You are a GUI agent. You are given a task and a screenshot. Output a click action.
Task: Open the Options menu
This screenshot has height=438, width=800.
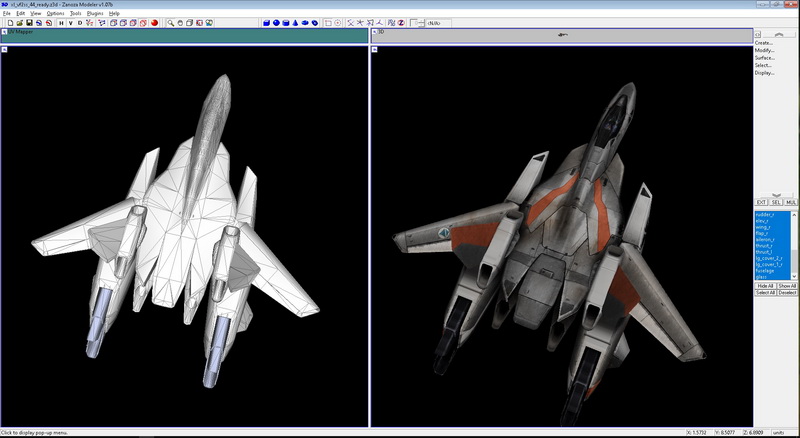click(x=56, y=13)
